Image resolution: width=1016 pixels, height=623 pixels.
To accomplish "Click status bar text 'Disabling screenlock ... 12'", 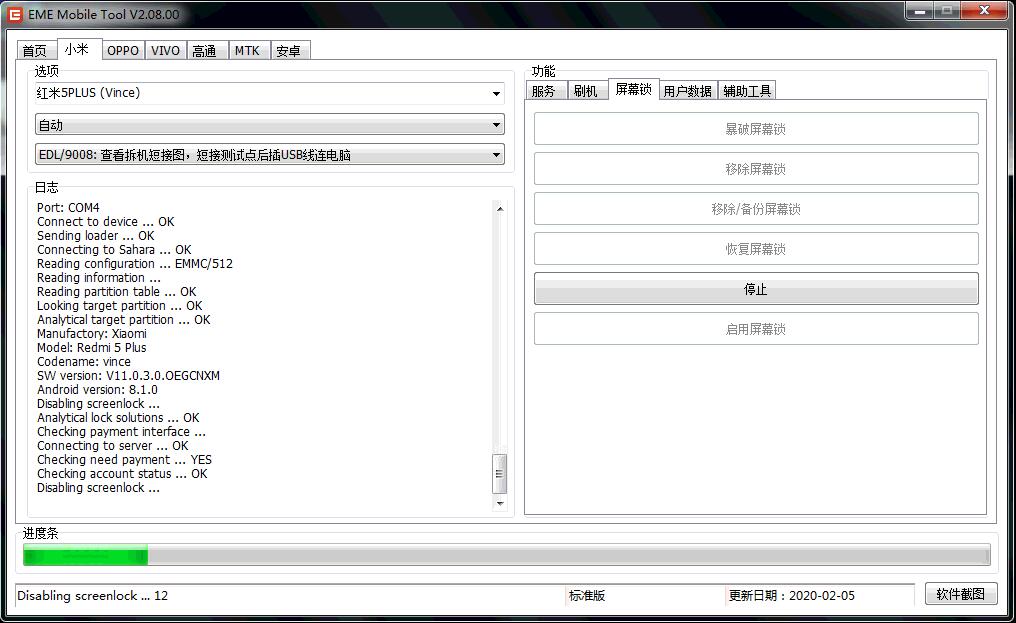I will pos(93,595).
